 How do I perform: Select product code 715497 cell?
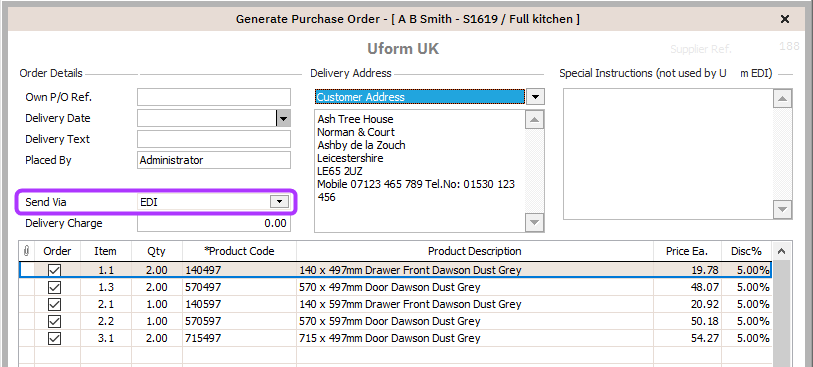239,338
